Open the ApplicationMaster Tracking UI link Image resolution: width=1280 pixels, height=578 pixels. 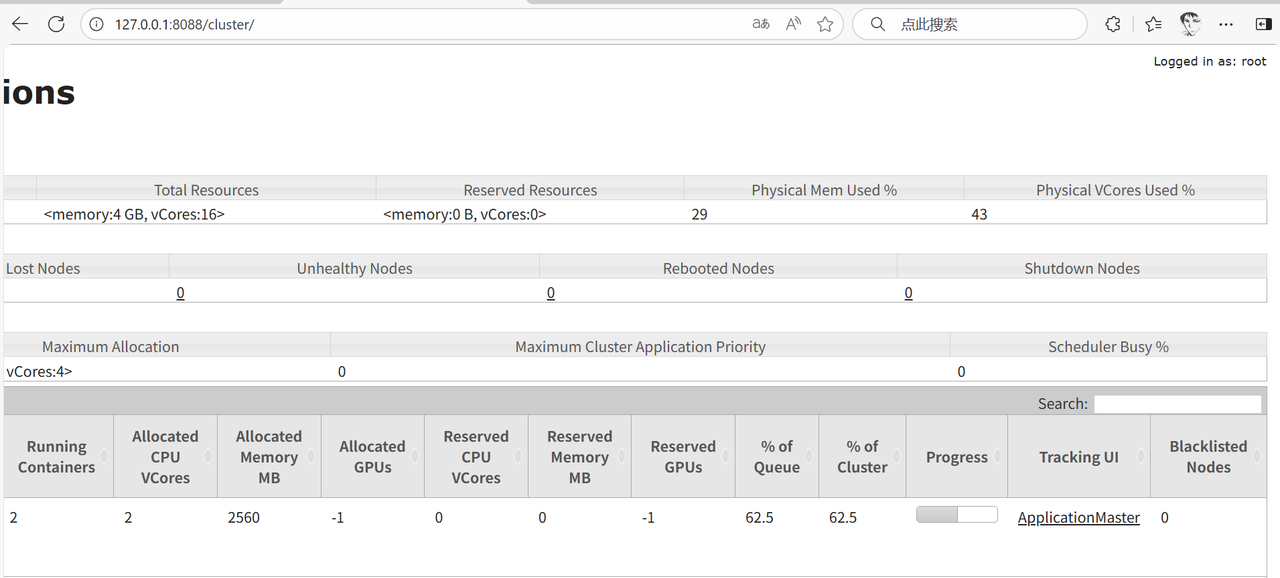tap(1078, 517)
